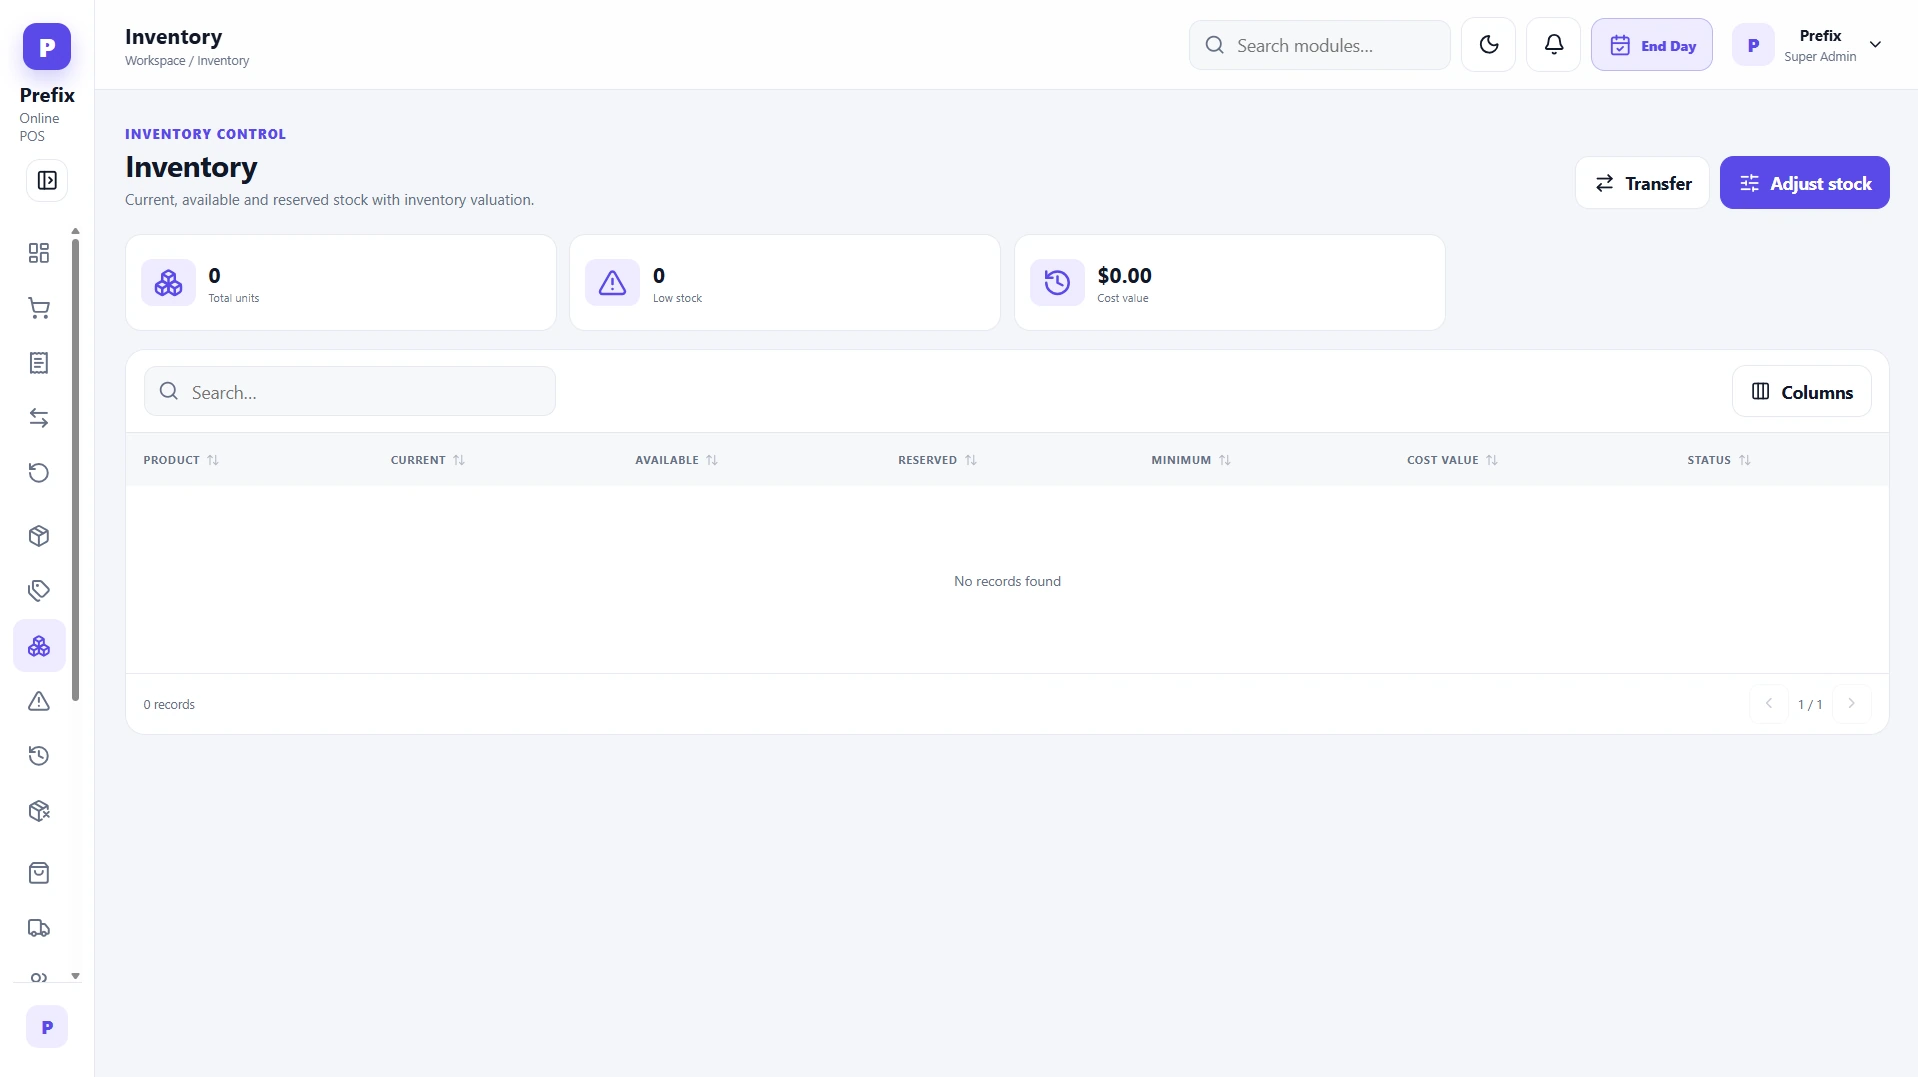Click the Adjust stock button
This screenshot has width=1918, height=1077.
pyautogui.click(x=1805, y=183)
